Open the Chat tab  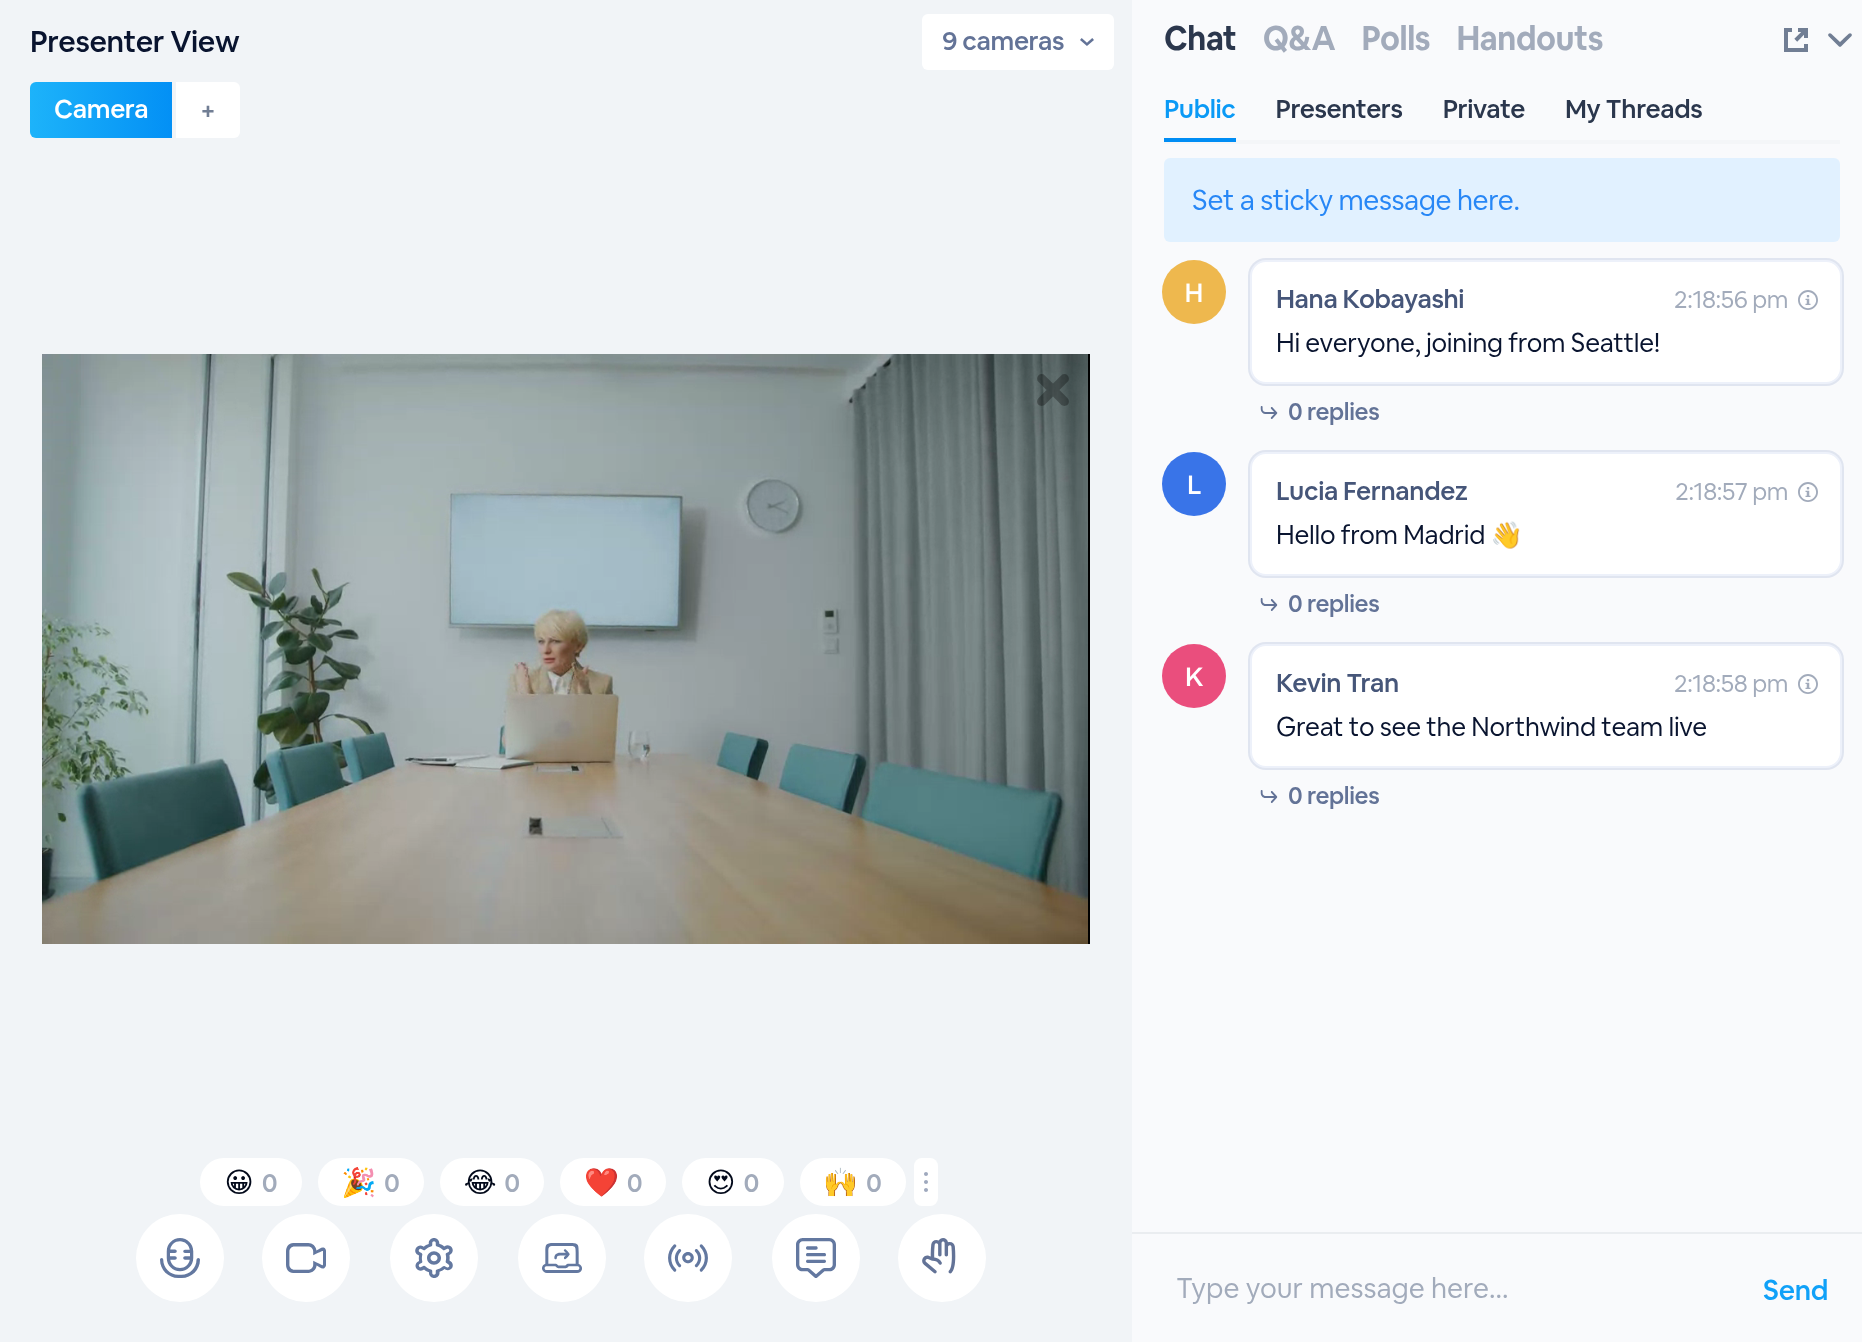1200,39
